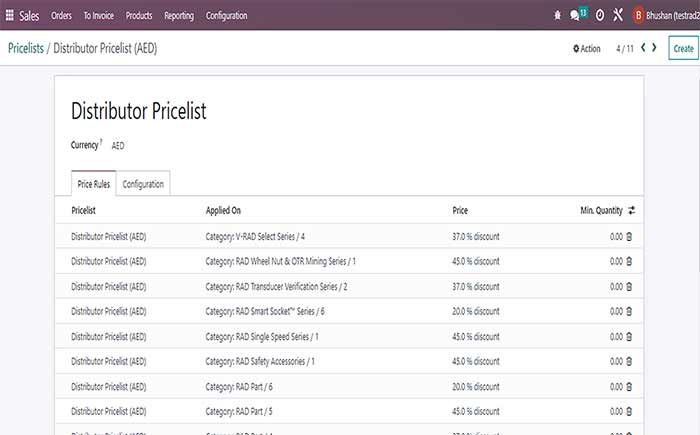Click the bug debug icon in top bar
Screen dimensions: 700x435
[557, 16]
